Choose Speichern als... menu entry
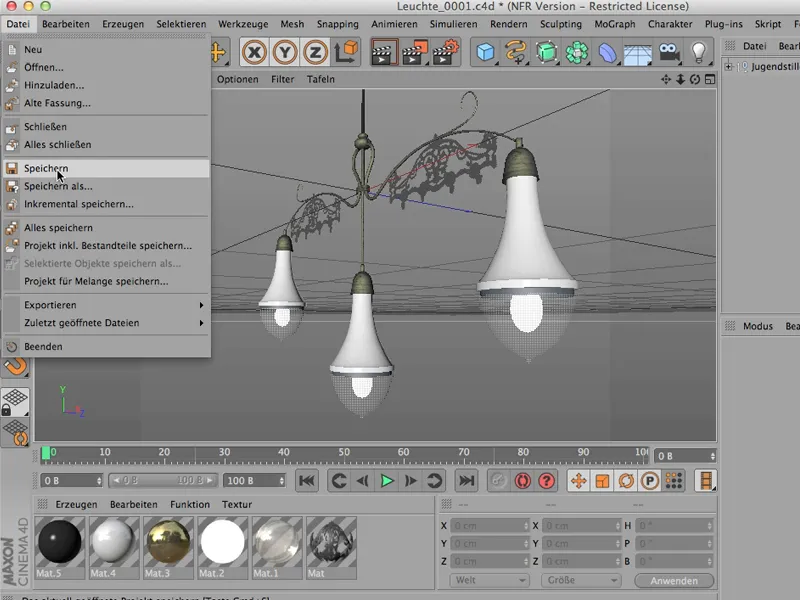This screenshot has height=600, width=800. 106,186
